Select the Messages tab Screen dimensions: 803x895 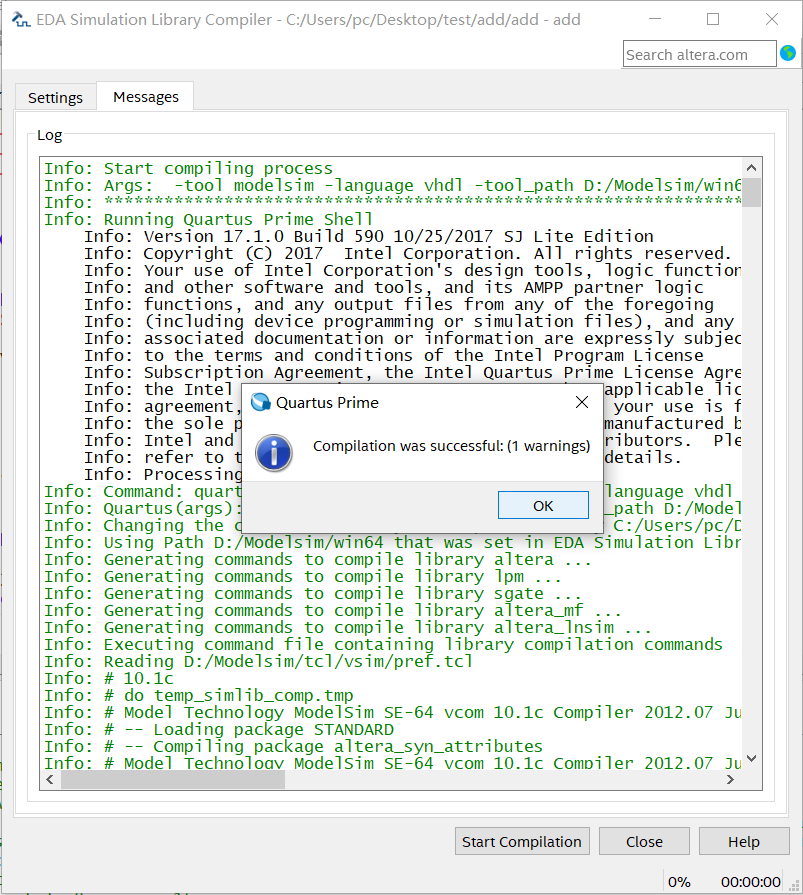(x=146, y=96)
